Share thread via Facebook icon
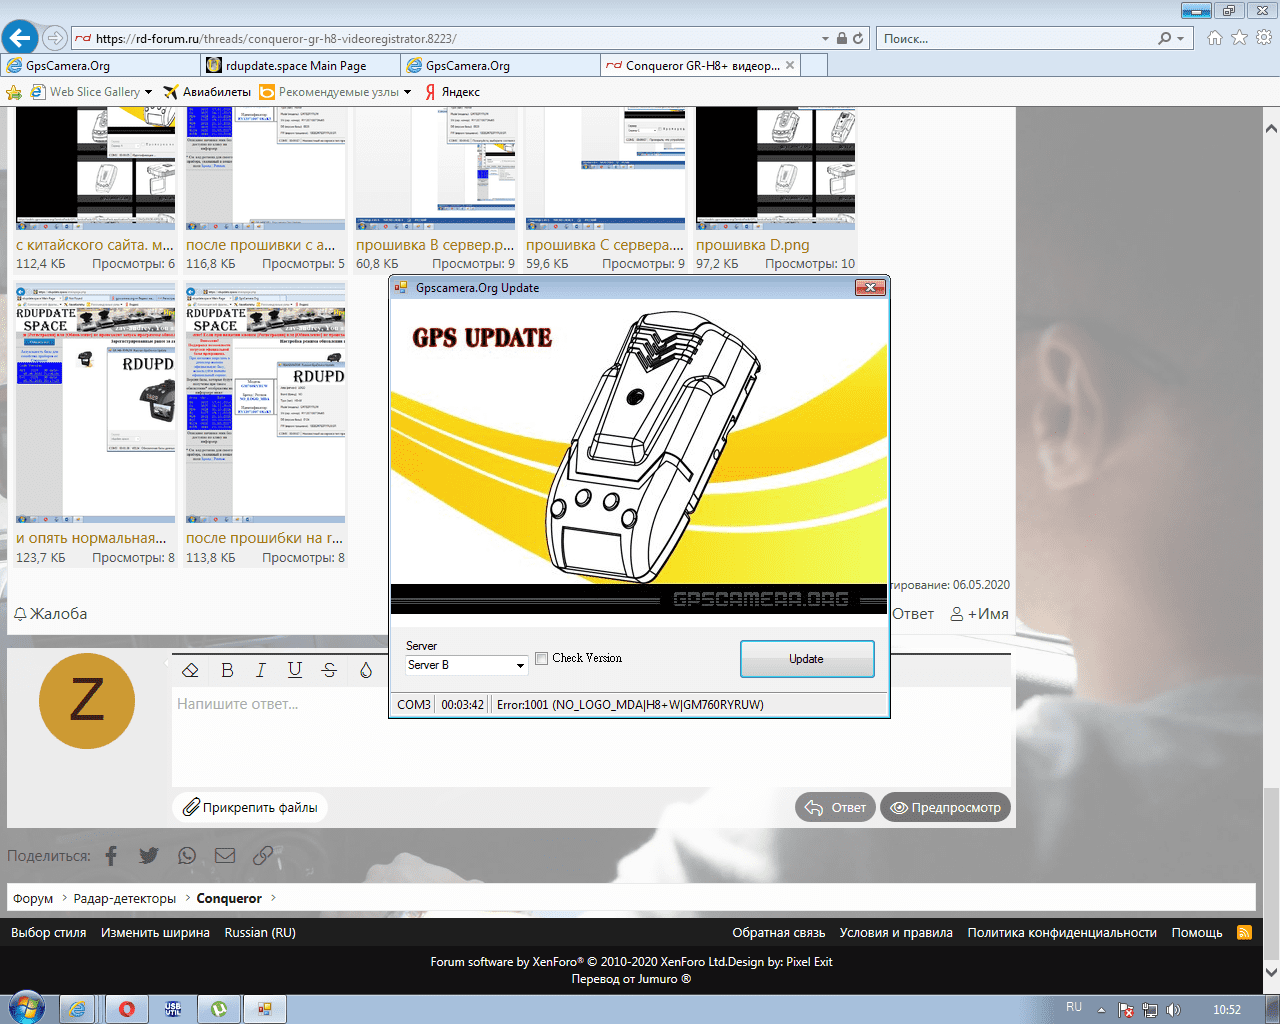 click(x=111, y=856)
